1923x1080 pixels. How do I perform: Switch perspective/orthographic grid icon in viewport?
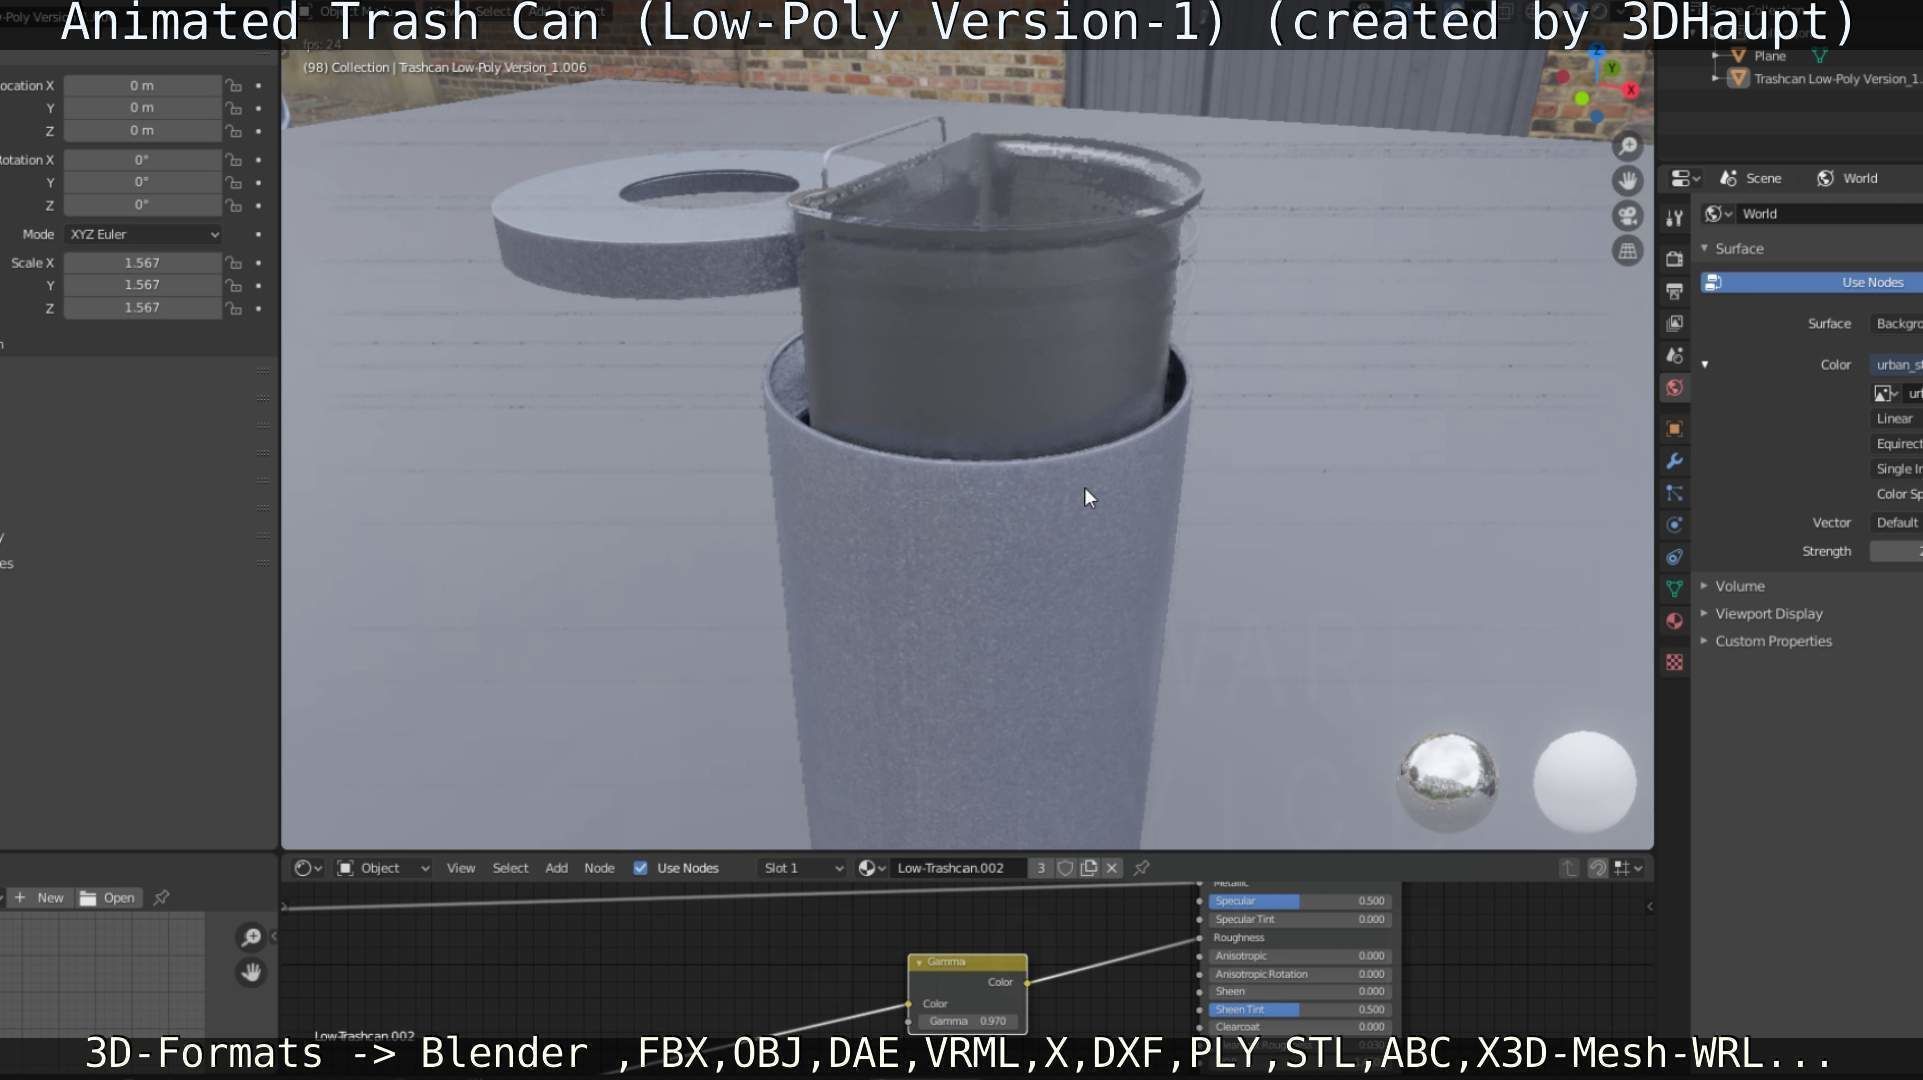tap(1628, 251)
